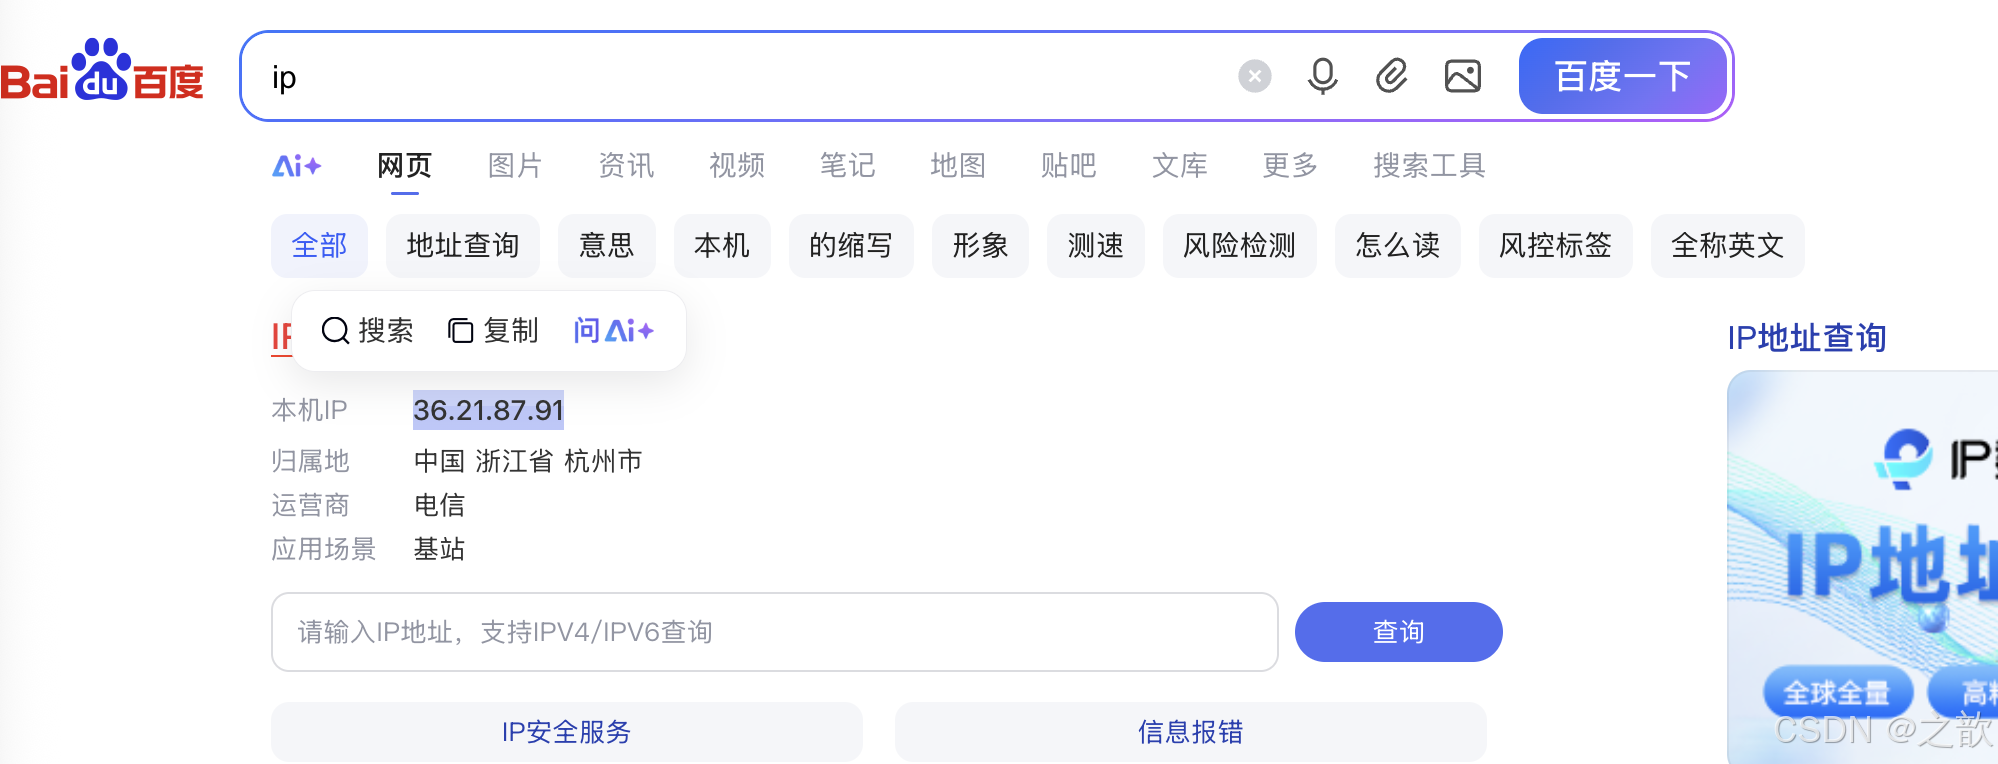Image resolution: width=1998 pixels, height=764 pixels.
Task: Click the 全球全量 badge on banner
Action: pos(1837,692)
